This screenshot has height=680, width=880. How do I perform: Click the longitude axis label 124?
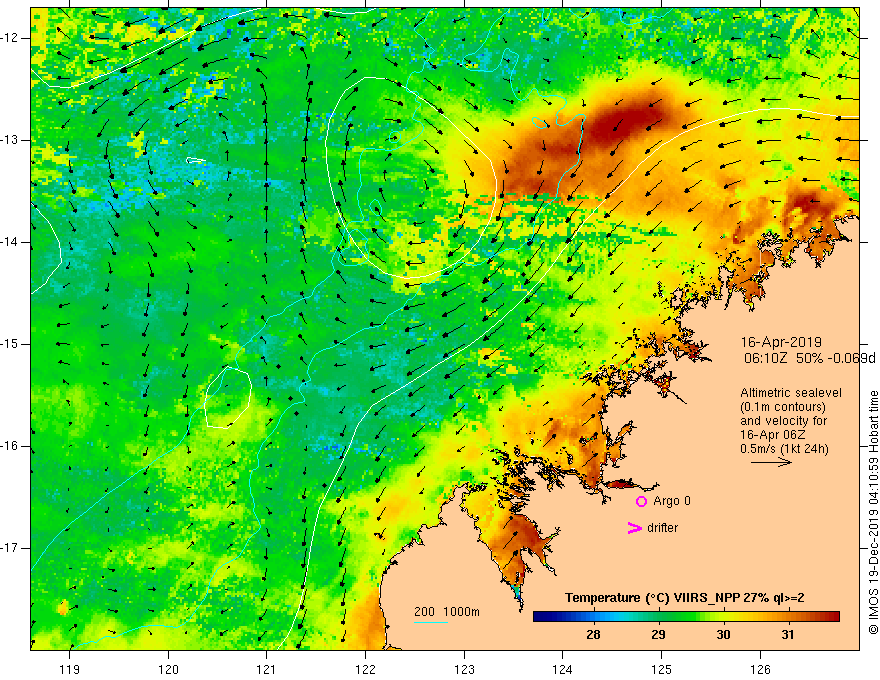(x=563, y=669)
